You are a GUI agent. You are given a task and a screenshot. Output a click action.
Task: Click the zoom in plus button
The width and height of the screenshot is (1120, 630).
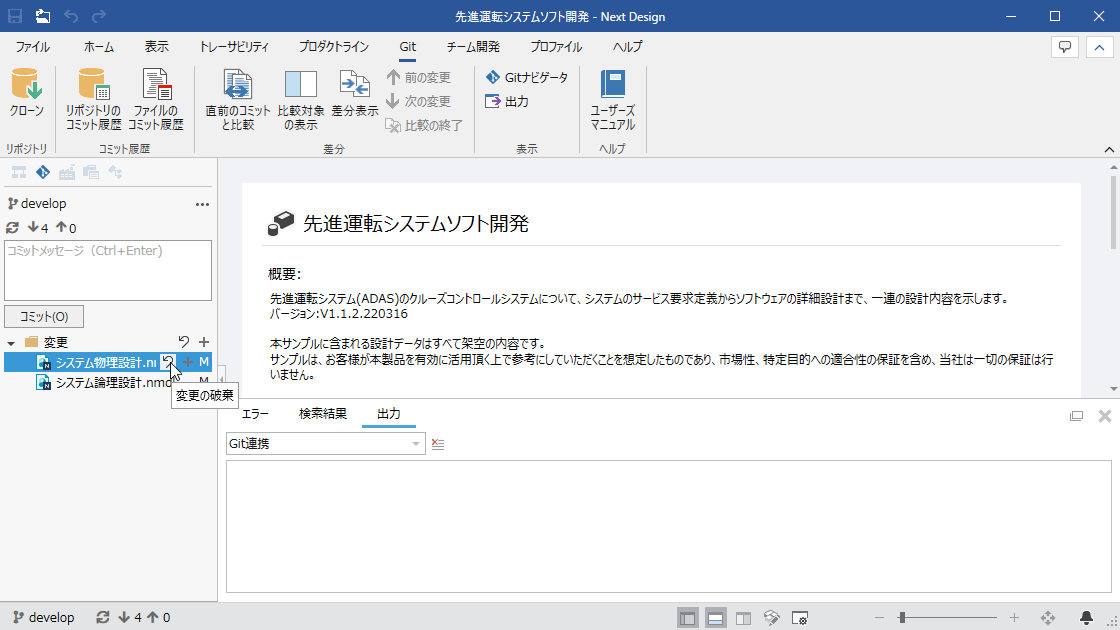(x=1014, y=618)
